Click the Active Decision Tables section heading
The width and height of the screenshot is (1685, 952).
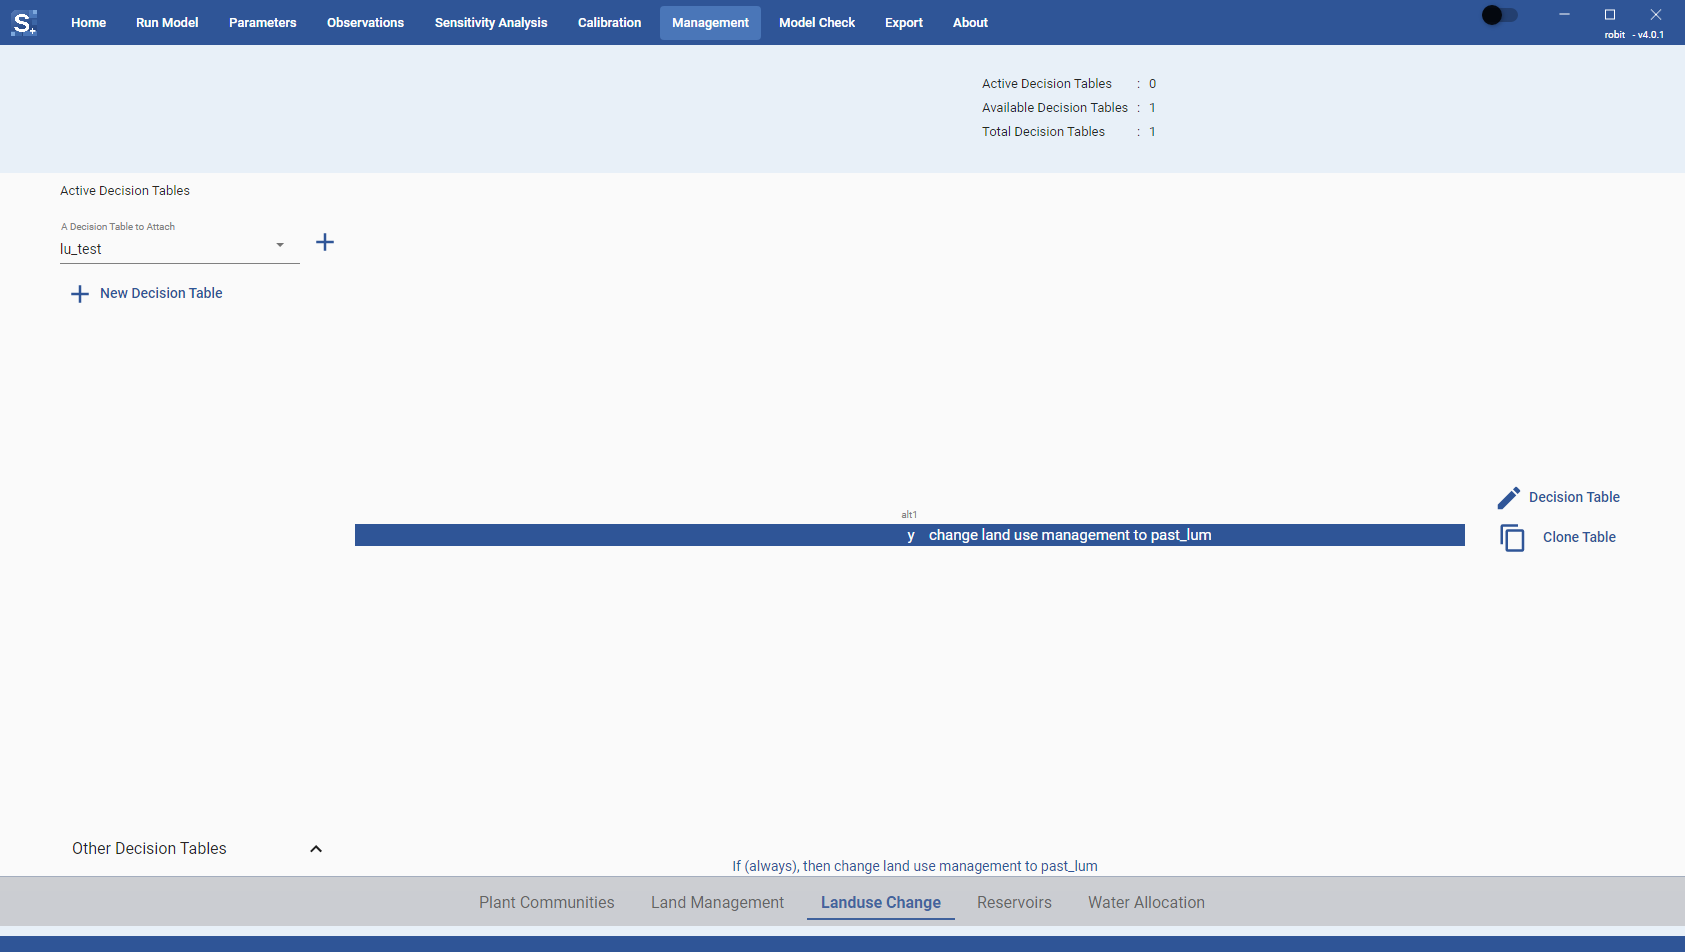125,191
